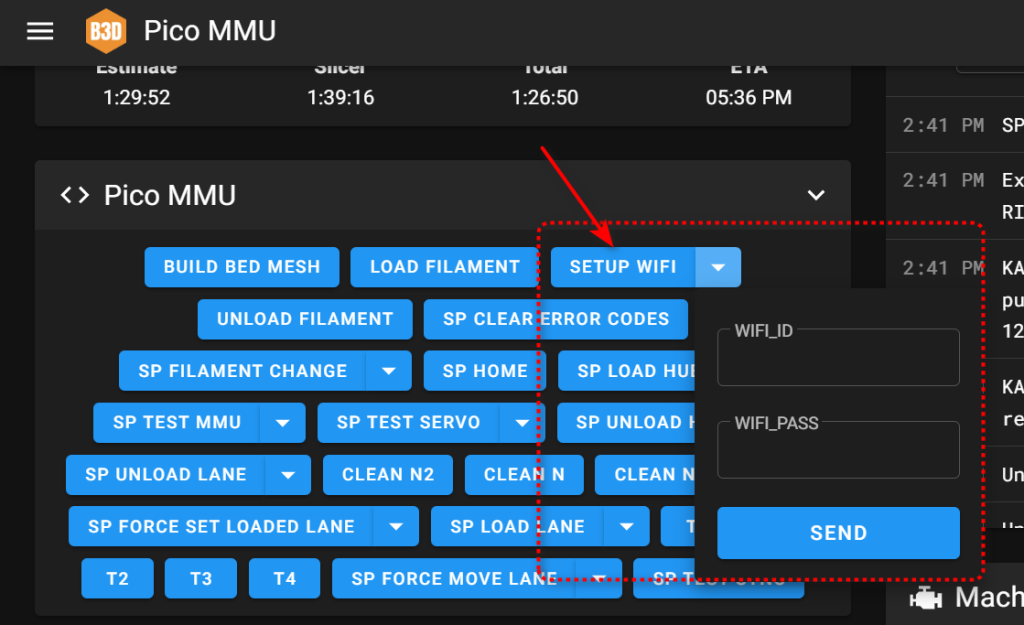
Task: Click the LOAD FILAMENT macro button
Action: tap(445, 267)
